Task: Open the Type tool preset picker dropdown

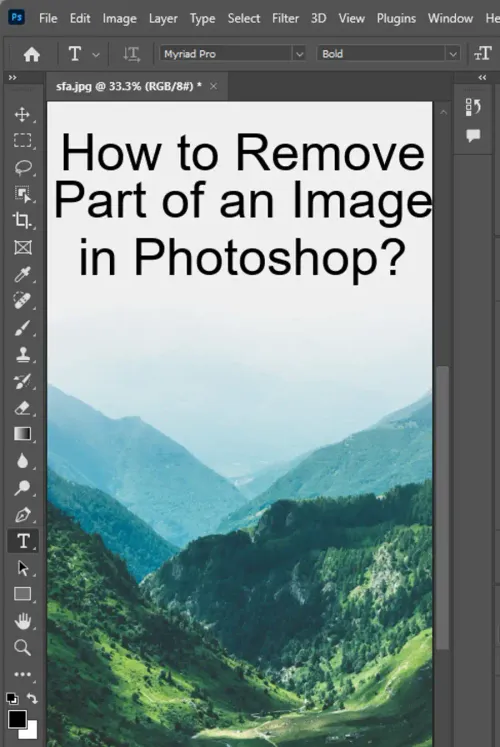Action: coord(96,54)
